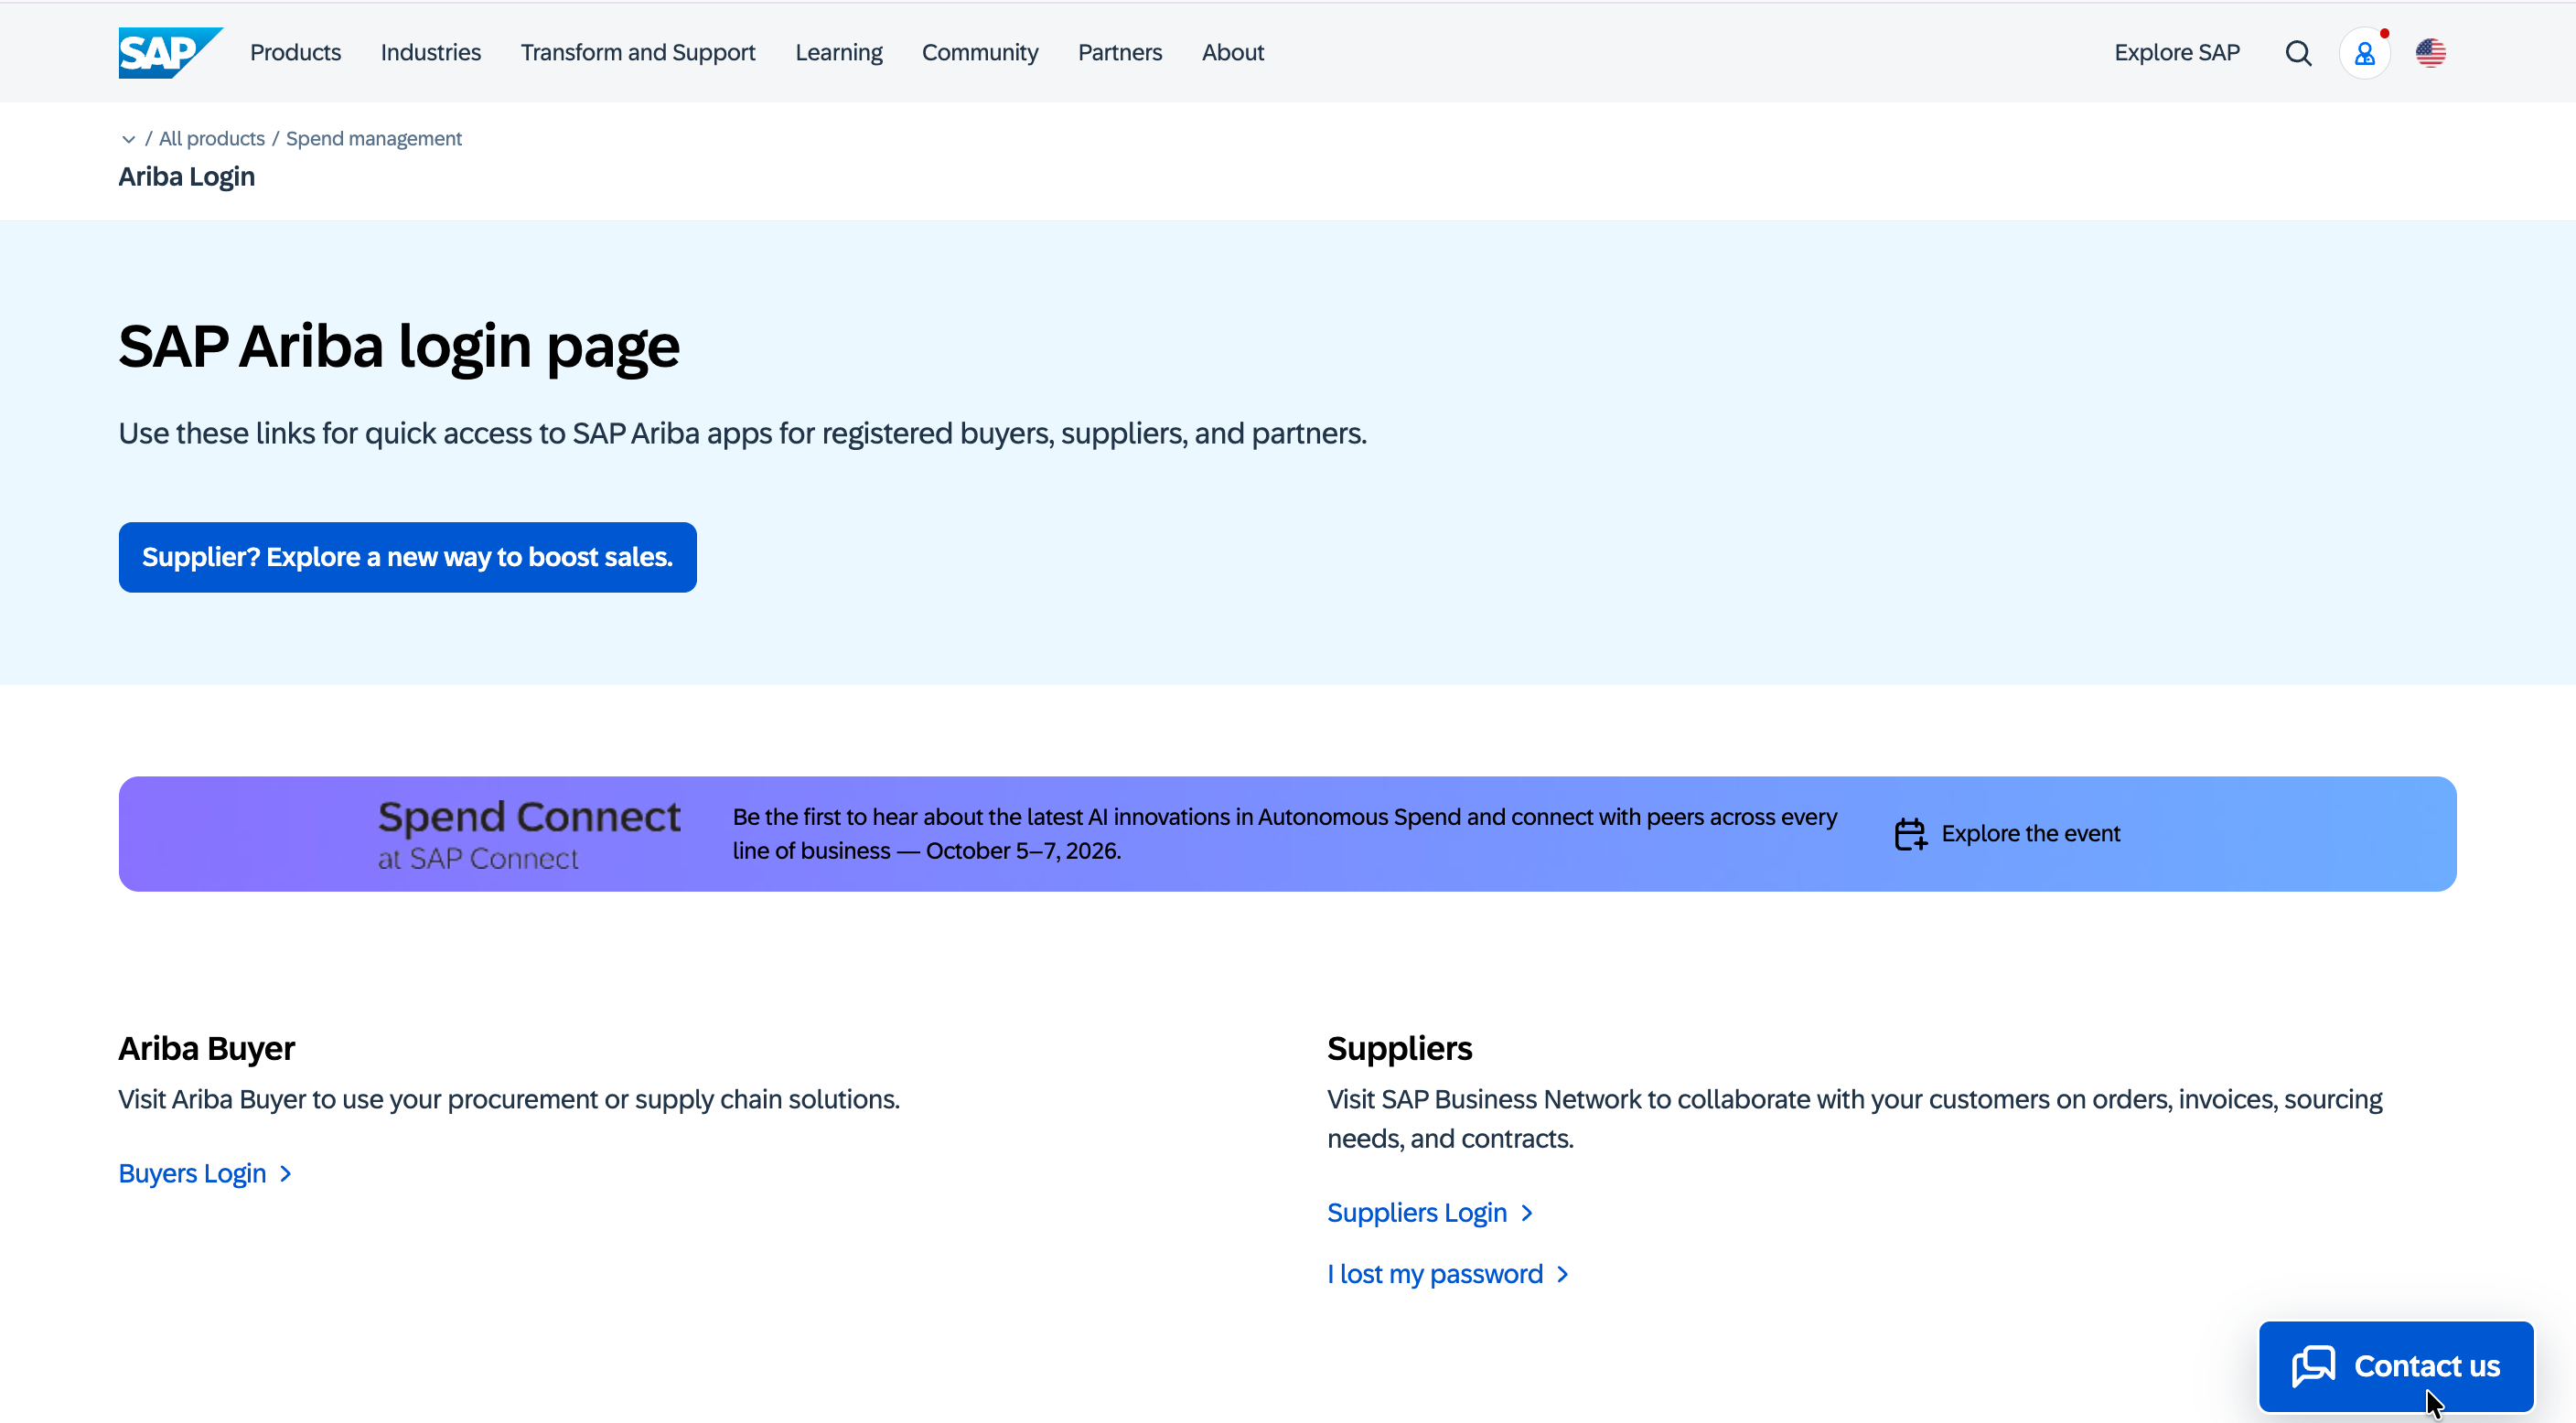Viewport: 2576px width, 1423px height.
Task: Open the Learning menu
Action: [x=838, y=53]
